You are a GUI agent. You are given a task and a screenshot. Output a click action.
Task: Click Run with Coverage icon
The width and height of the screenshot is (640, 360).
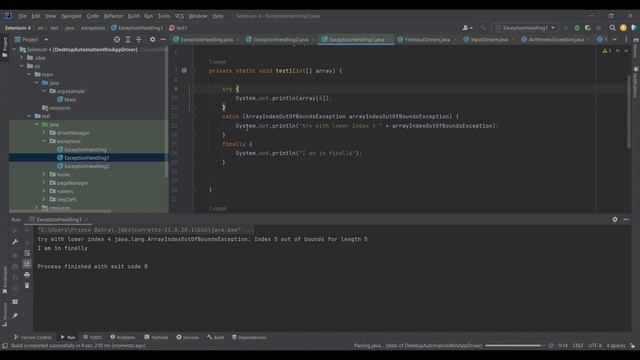click(x=588, y=28)
